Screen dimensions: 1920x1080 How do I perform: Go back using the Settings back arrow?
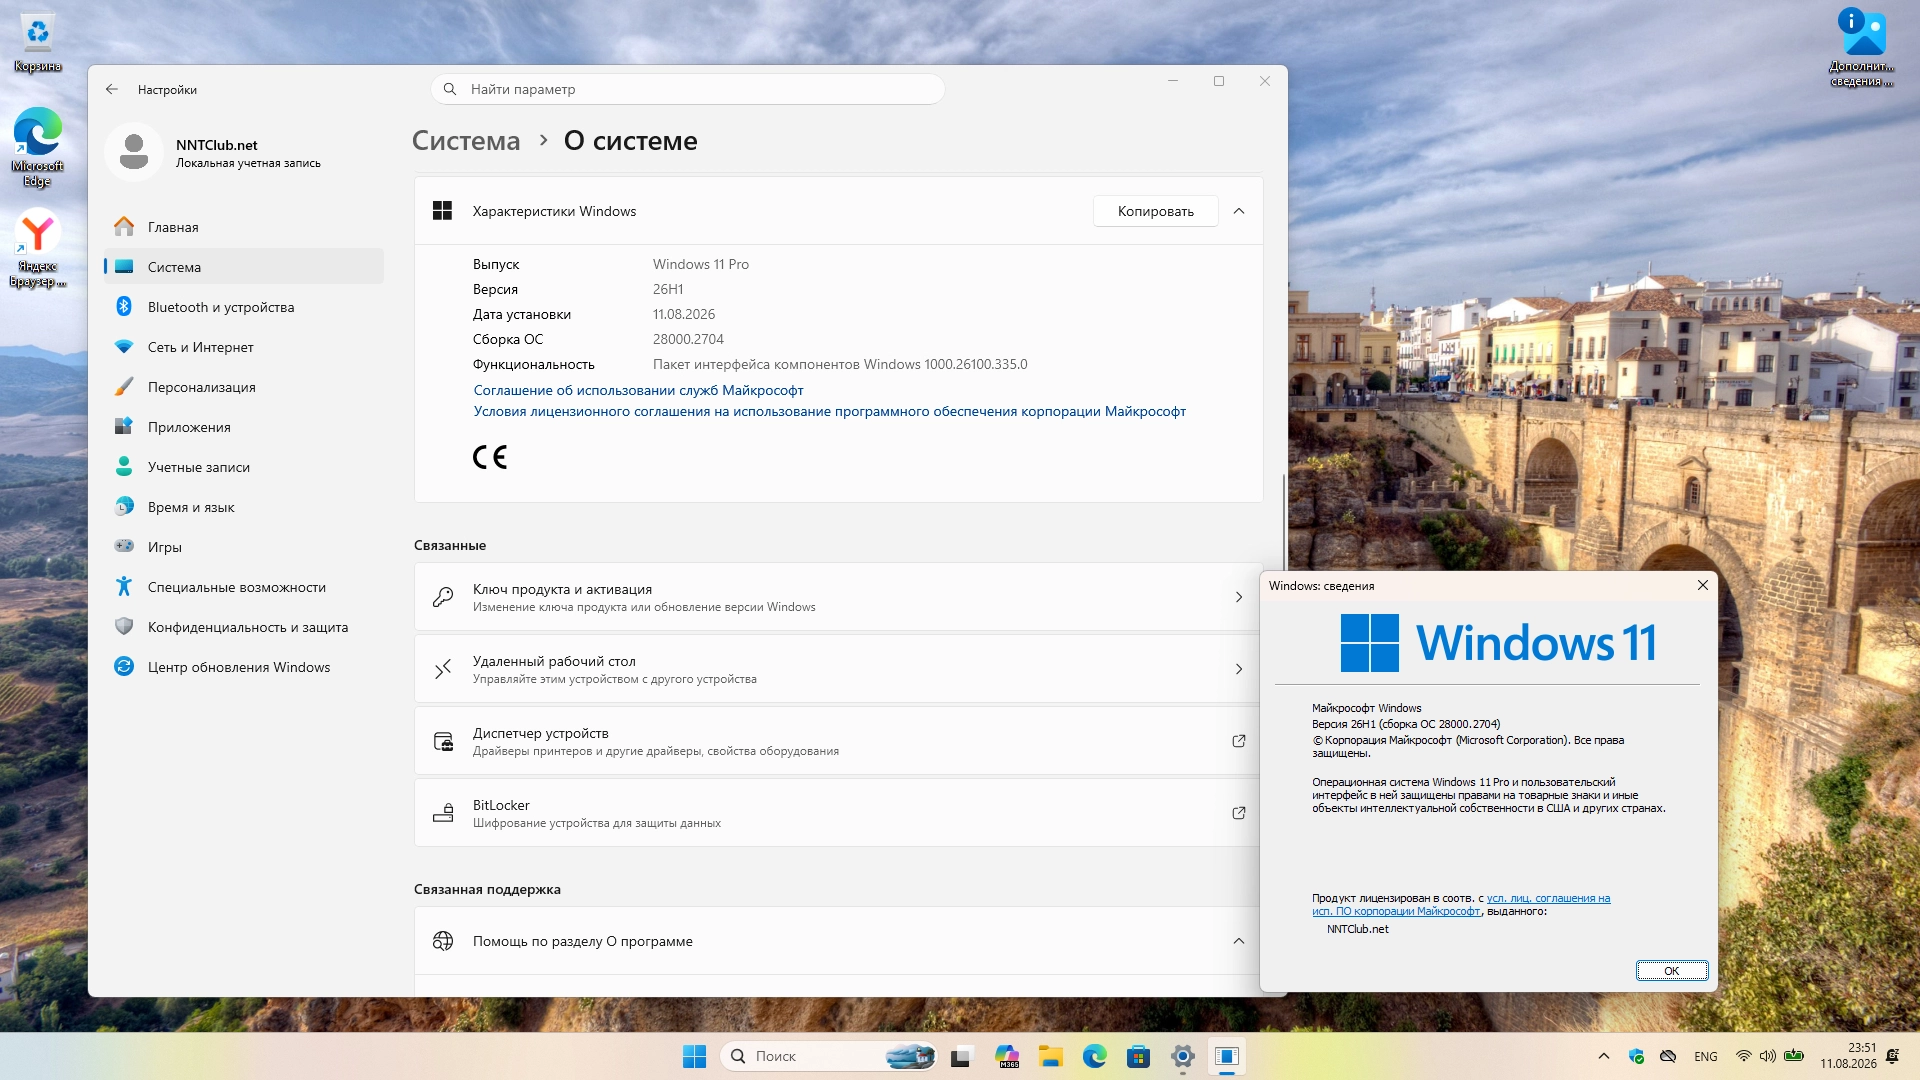pyautogui.click(x=112, y=89)
